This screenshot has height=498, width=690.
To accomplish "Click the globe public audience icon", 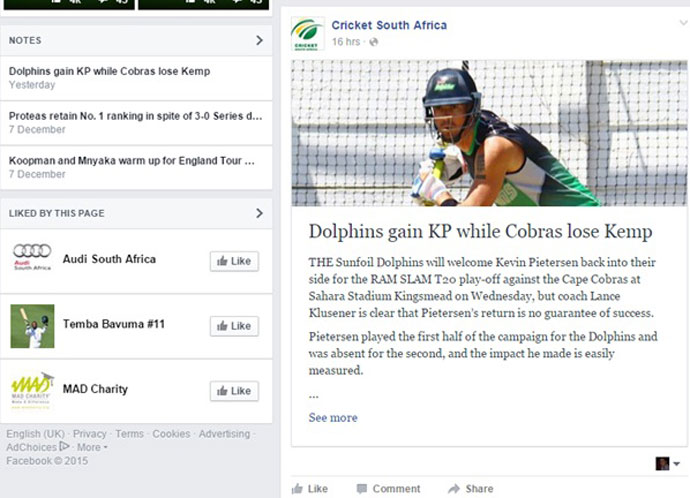I will (373, 42).
